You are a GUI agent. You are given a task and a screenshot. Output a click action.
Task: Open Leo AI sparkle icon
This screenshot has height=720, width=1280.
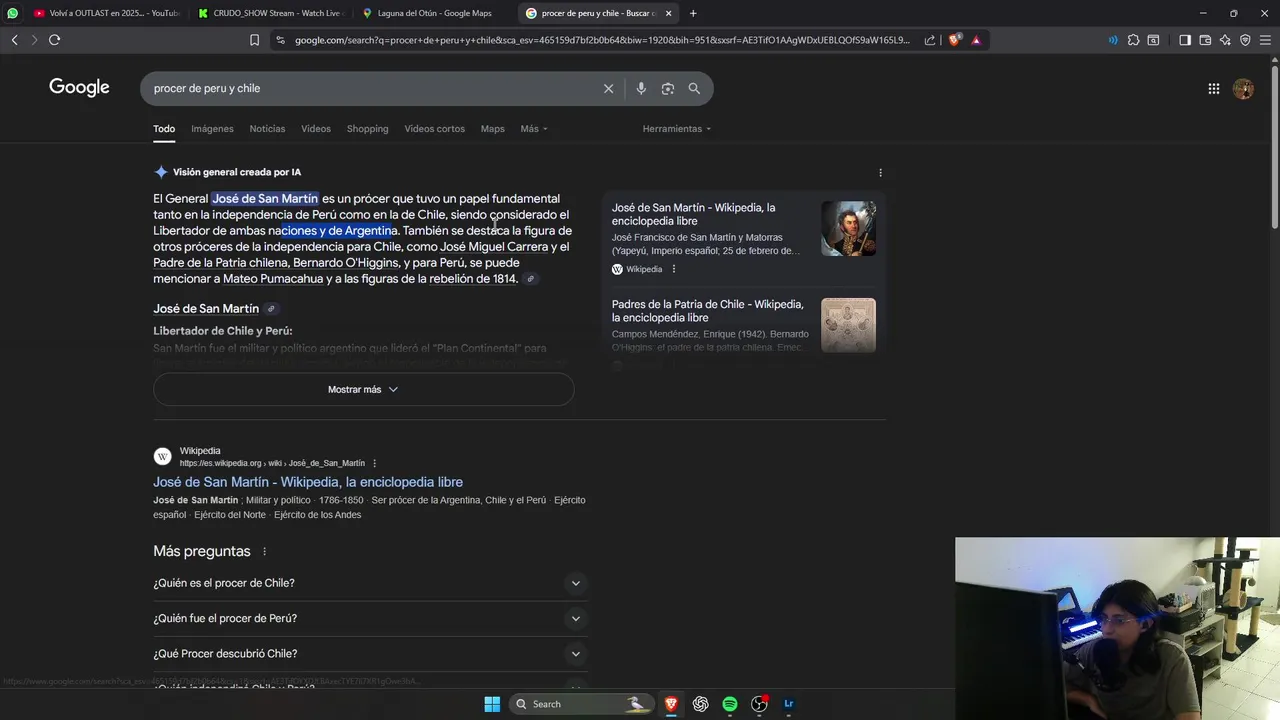pyautogui.click(x=1225, y=40)
